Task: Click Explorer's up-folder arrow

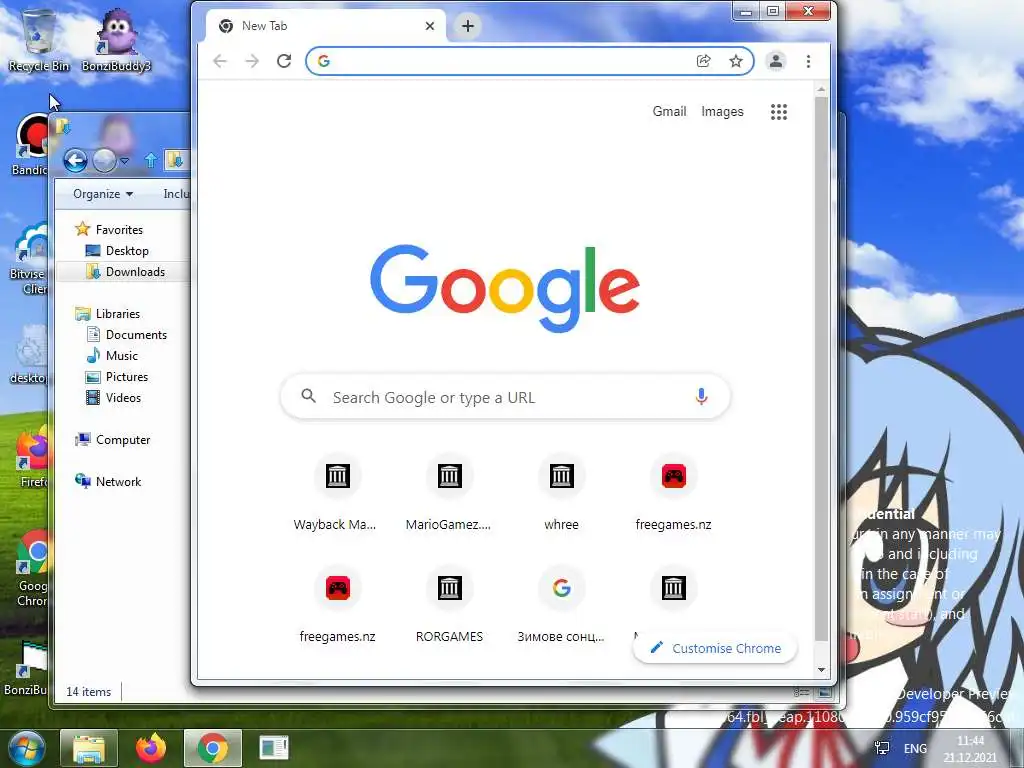Action: point(151,160)
